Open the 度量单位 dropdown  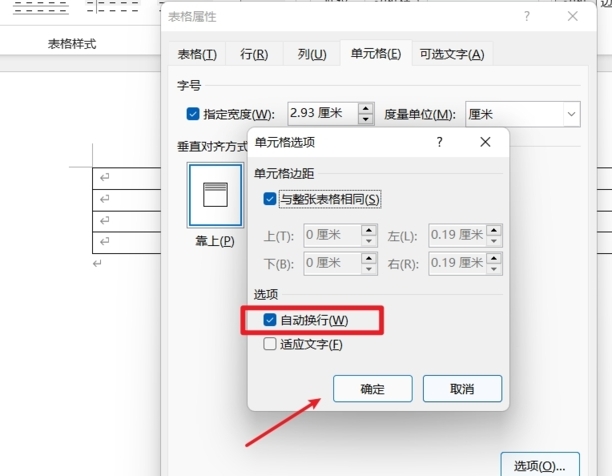(571, 114)
